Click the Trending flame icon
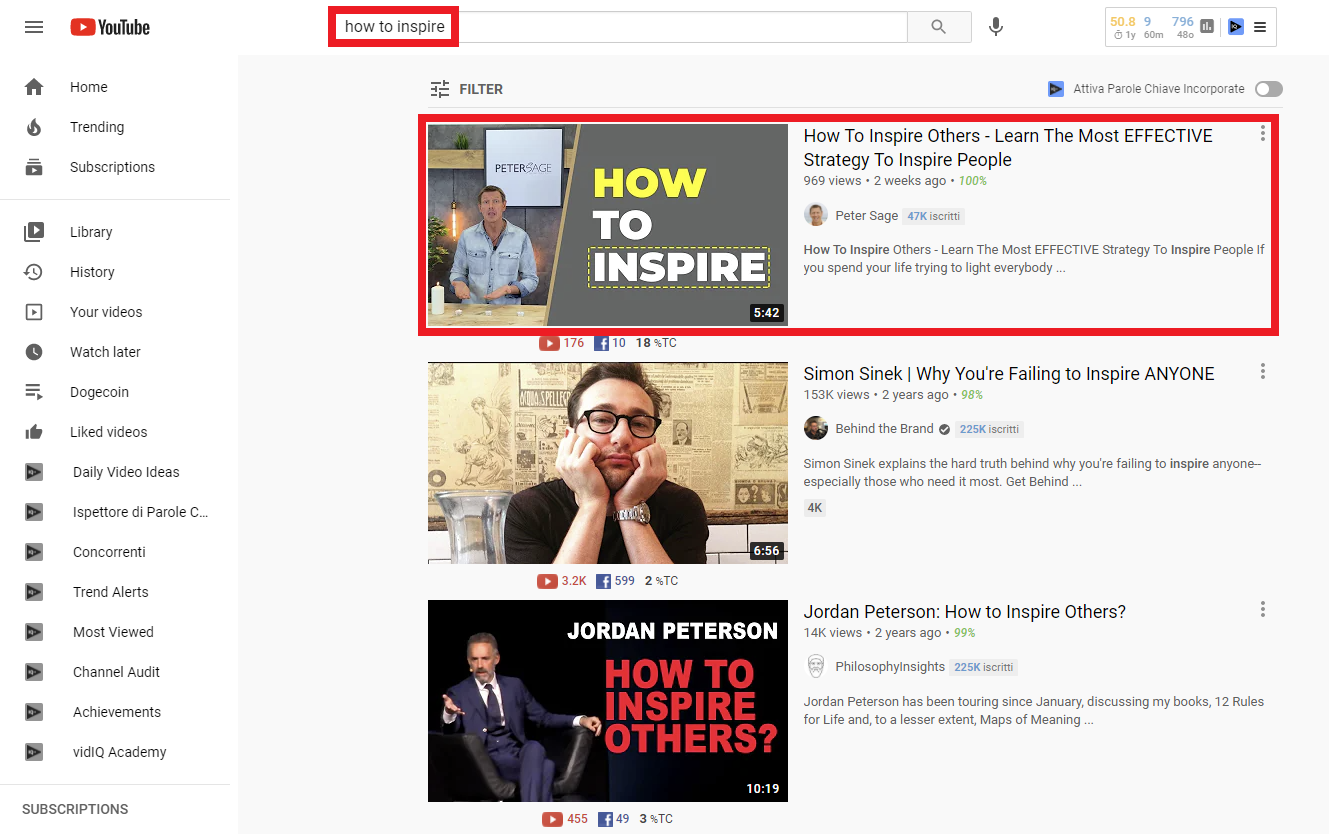Viewport: 1329px width, 834px height. click(x=34, y=127)
